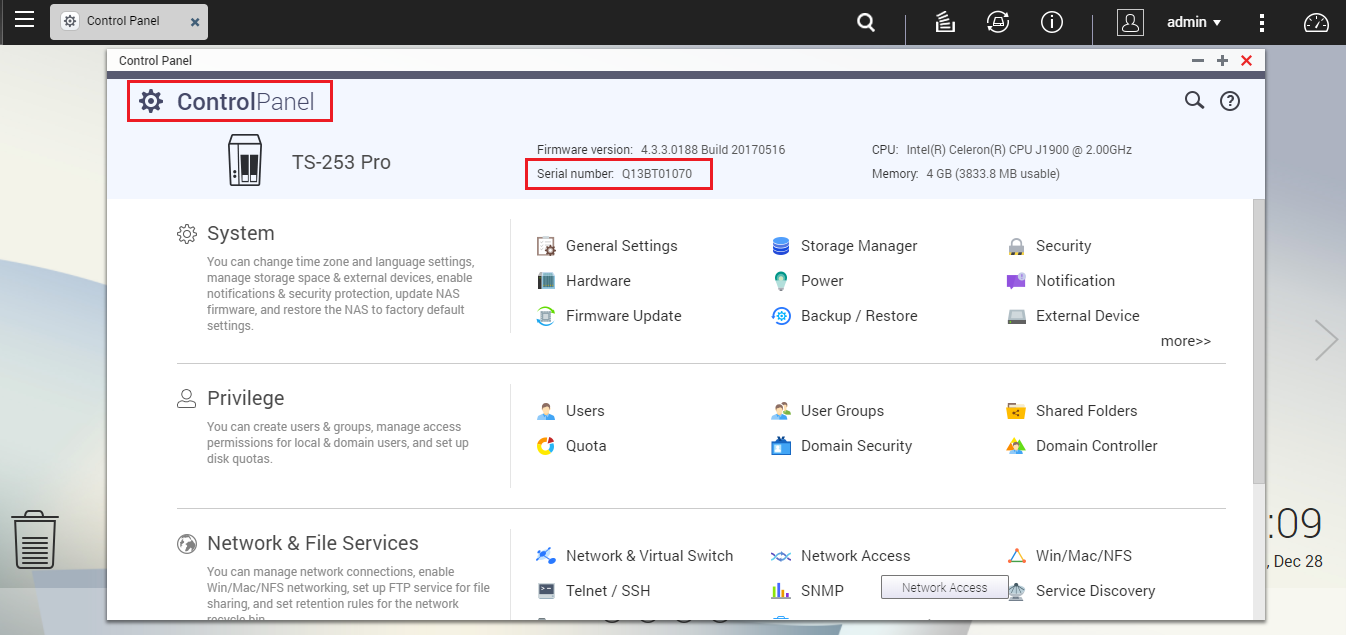Viewport: 1346px width, 635px height.
Task: Open Quota settings
Action: [x=572, y=446]
